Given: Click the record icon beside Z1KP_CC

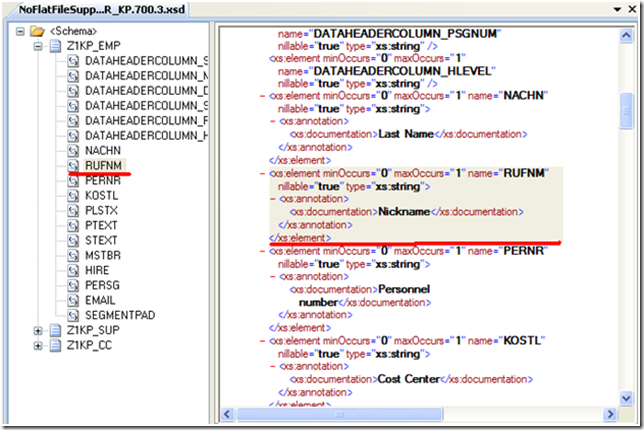Looking at the screenshot, I should [x=55, y=345].
